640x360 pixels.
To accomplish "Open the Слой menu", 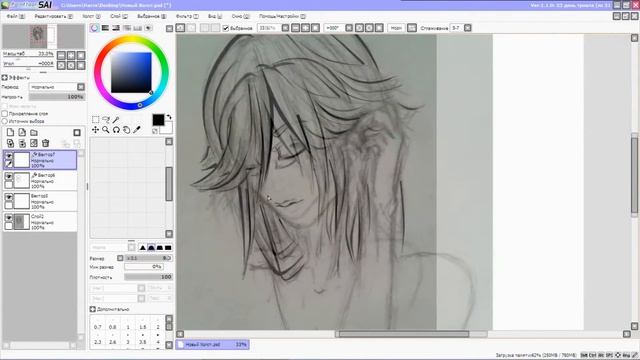I will [119, 16].
